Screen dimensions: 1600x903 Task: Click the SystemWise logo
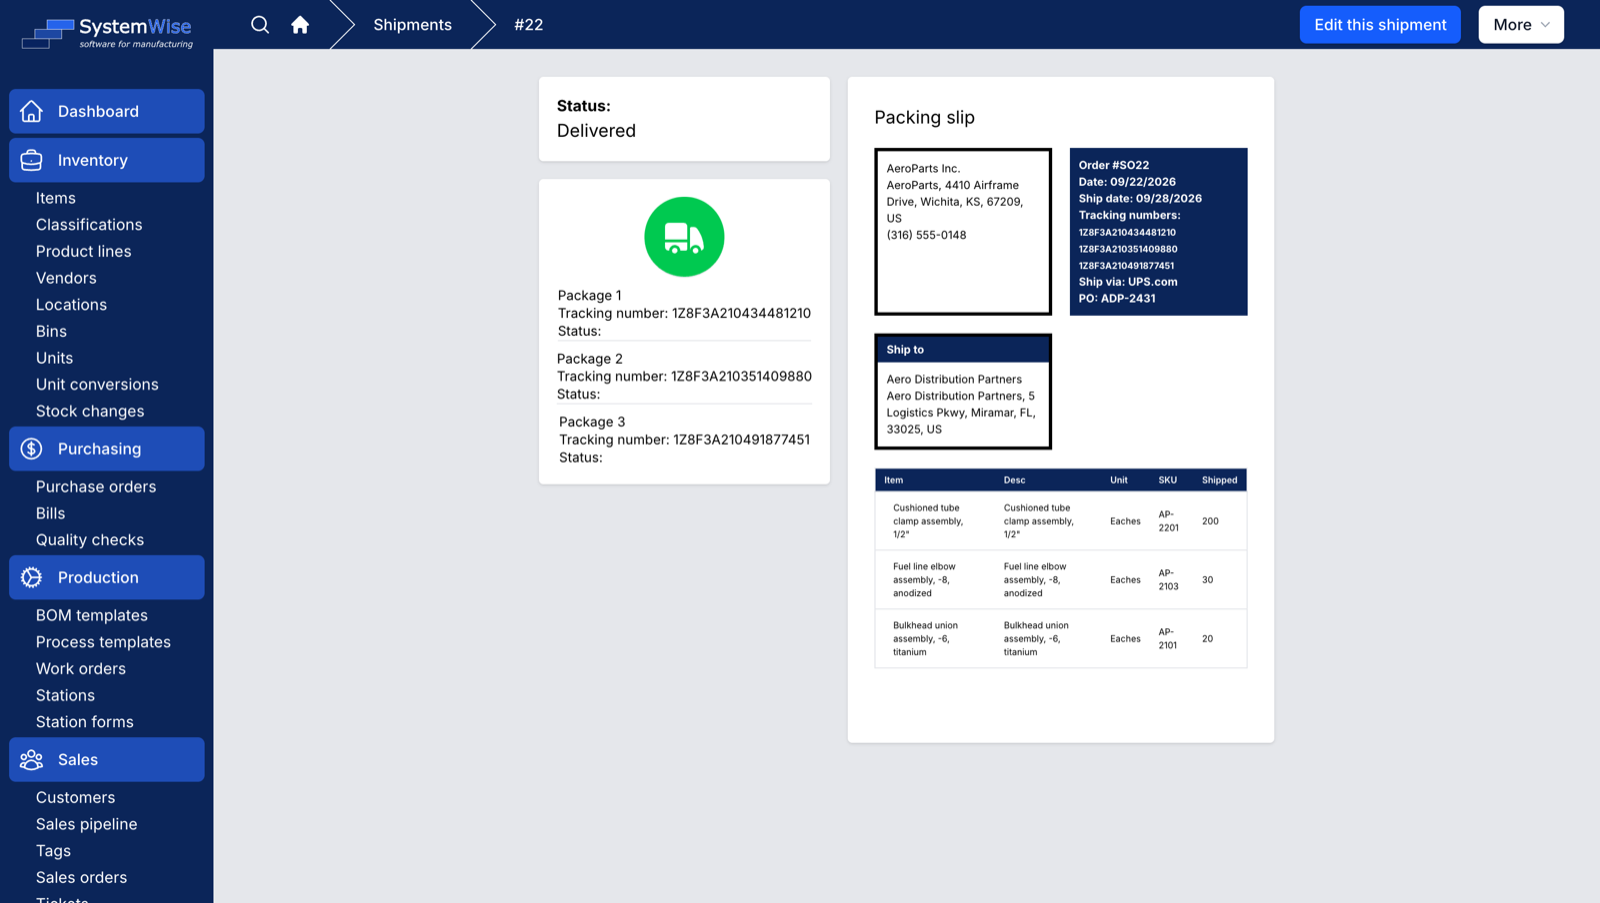[x=107, y=33]
